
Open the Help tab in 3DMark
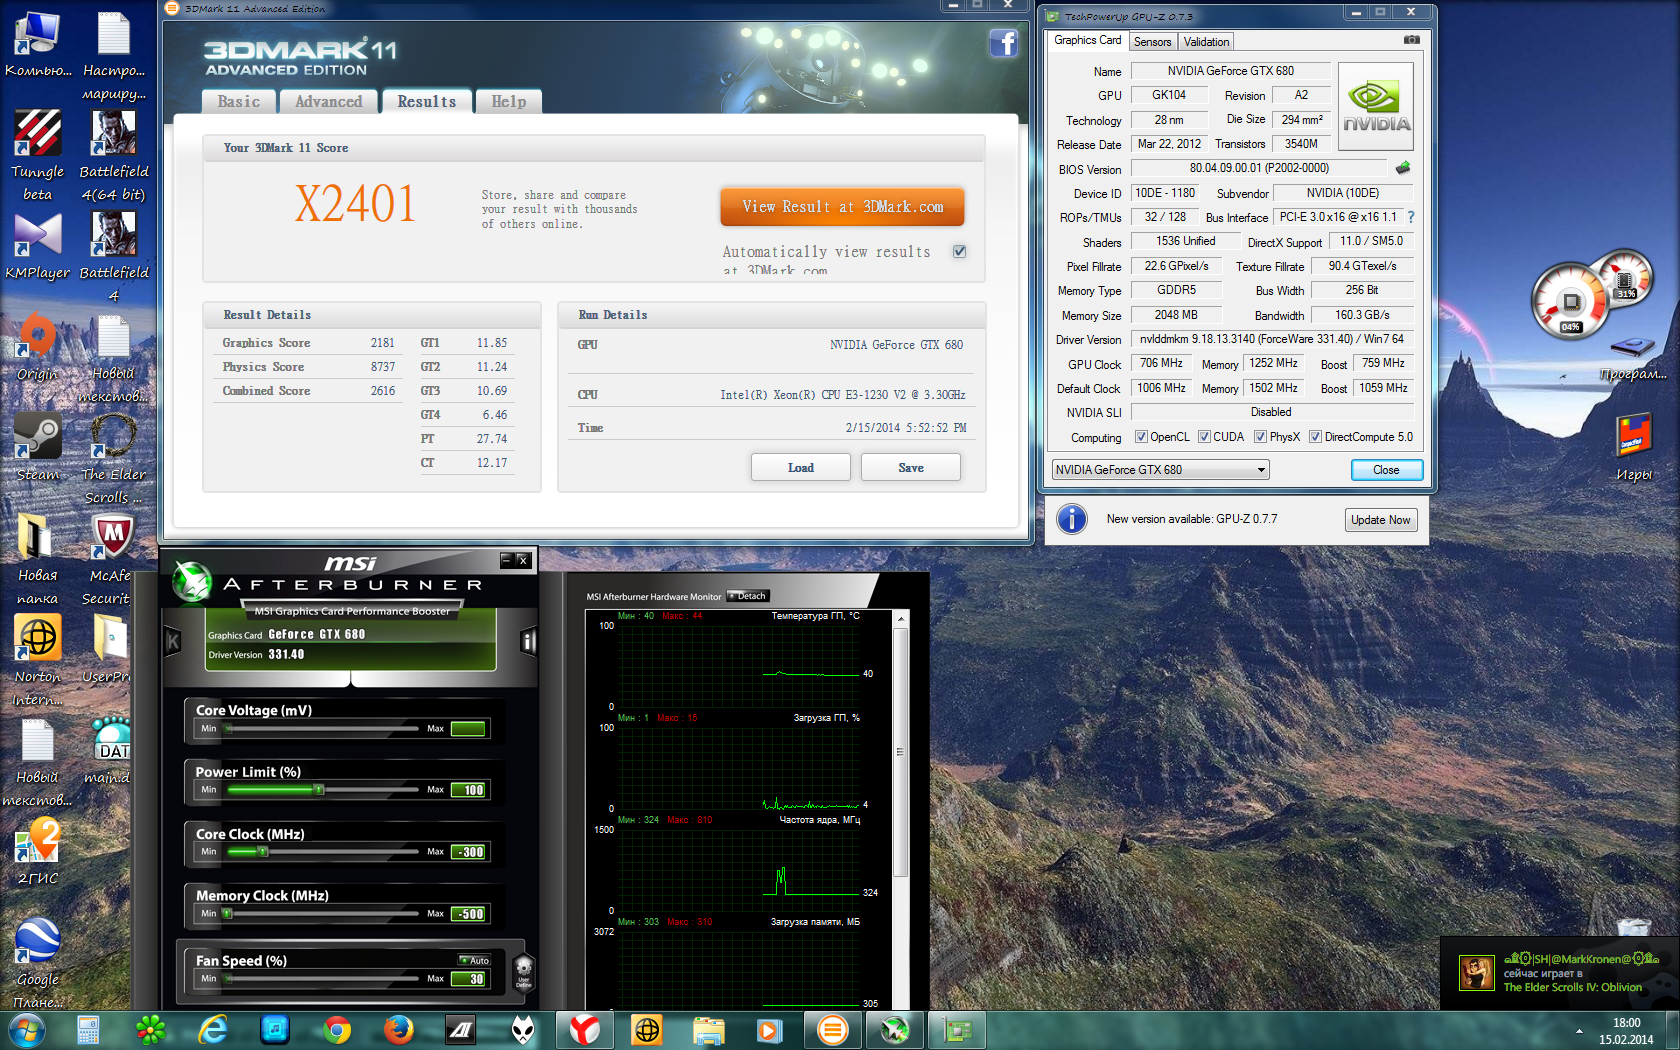(509, 101)
